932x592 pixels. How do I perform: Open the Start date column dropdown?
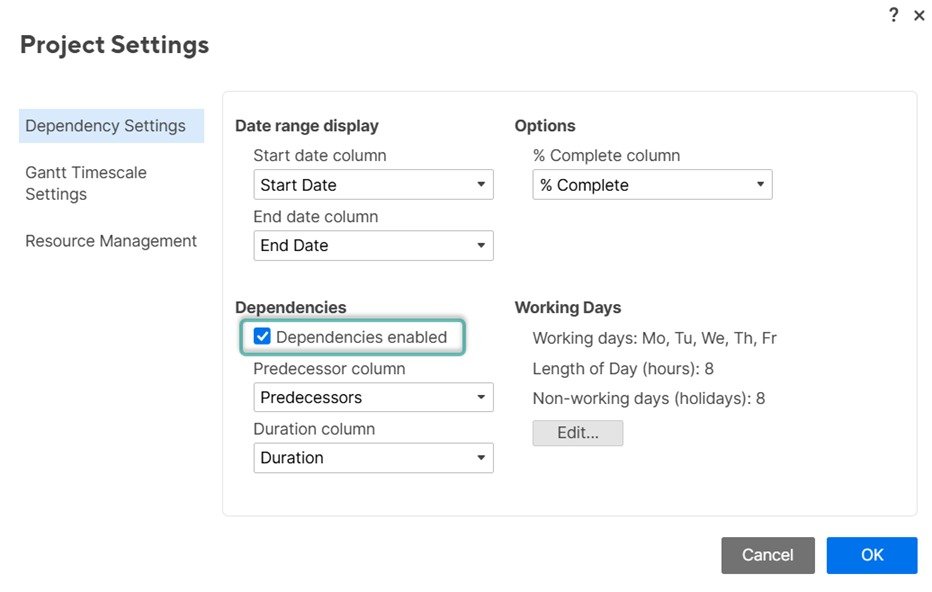[x=373, y=184]
